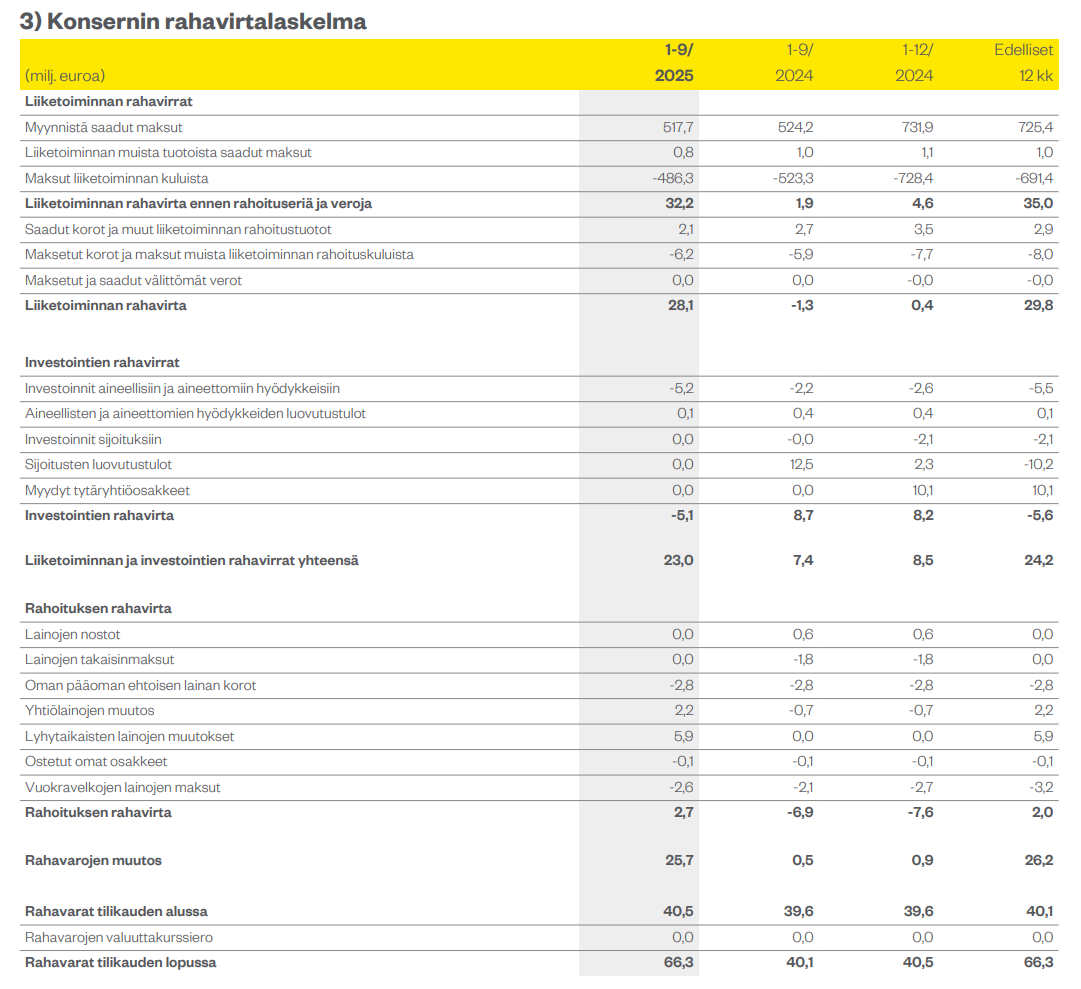Click the "Rahoituksen rahavirta" section heading
This screenshot has height=989, width=1081.
(98, 609)
